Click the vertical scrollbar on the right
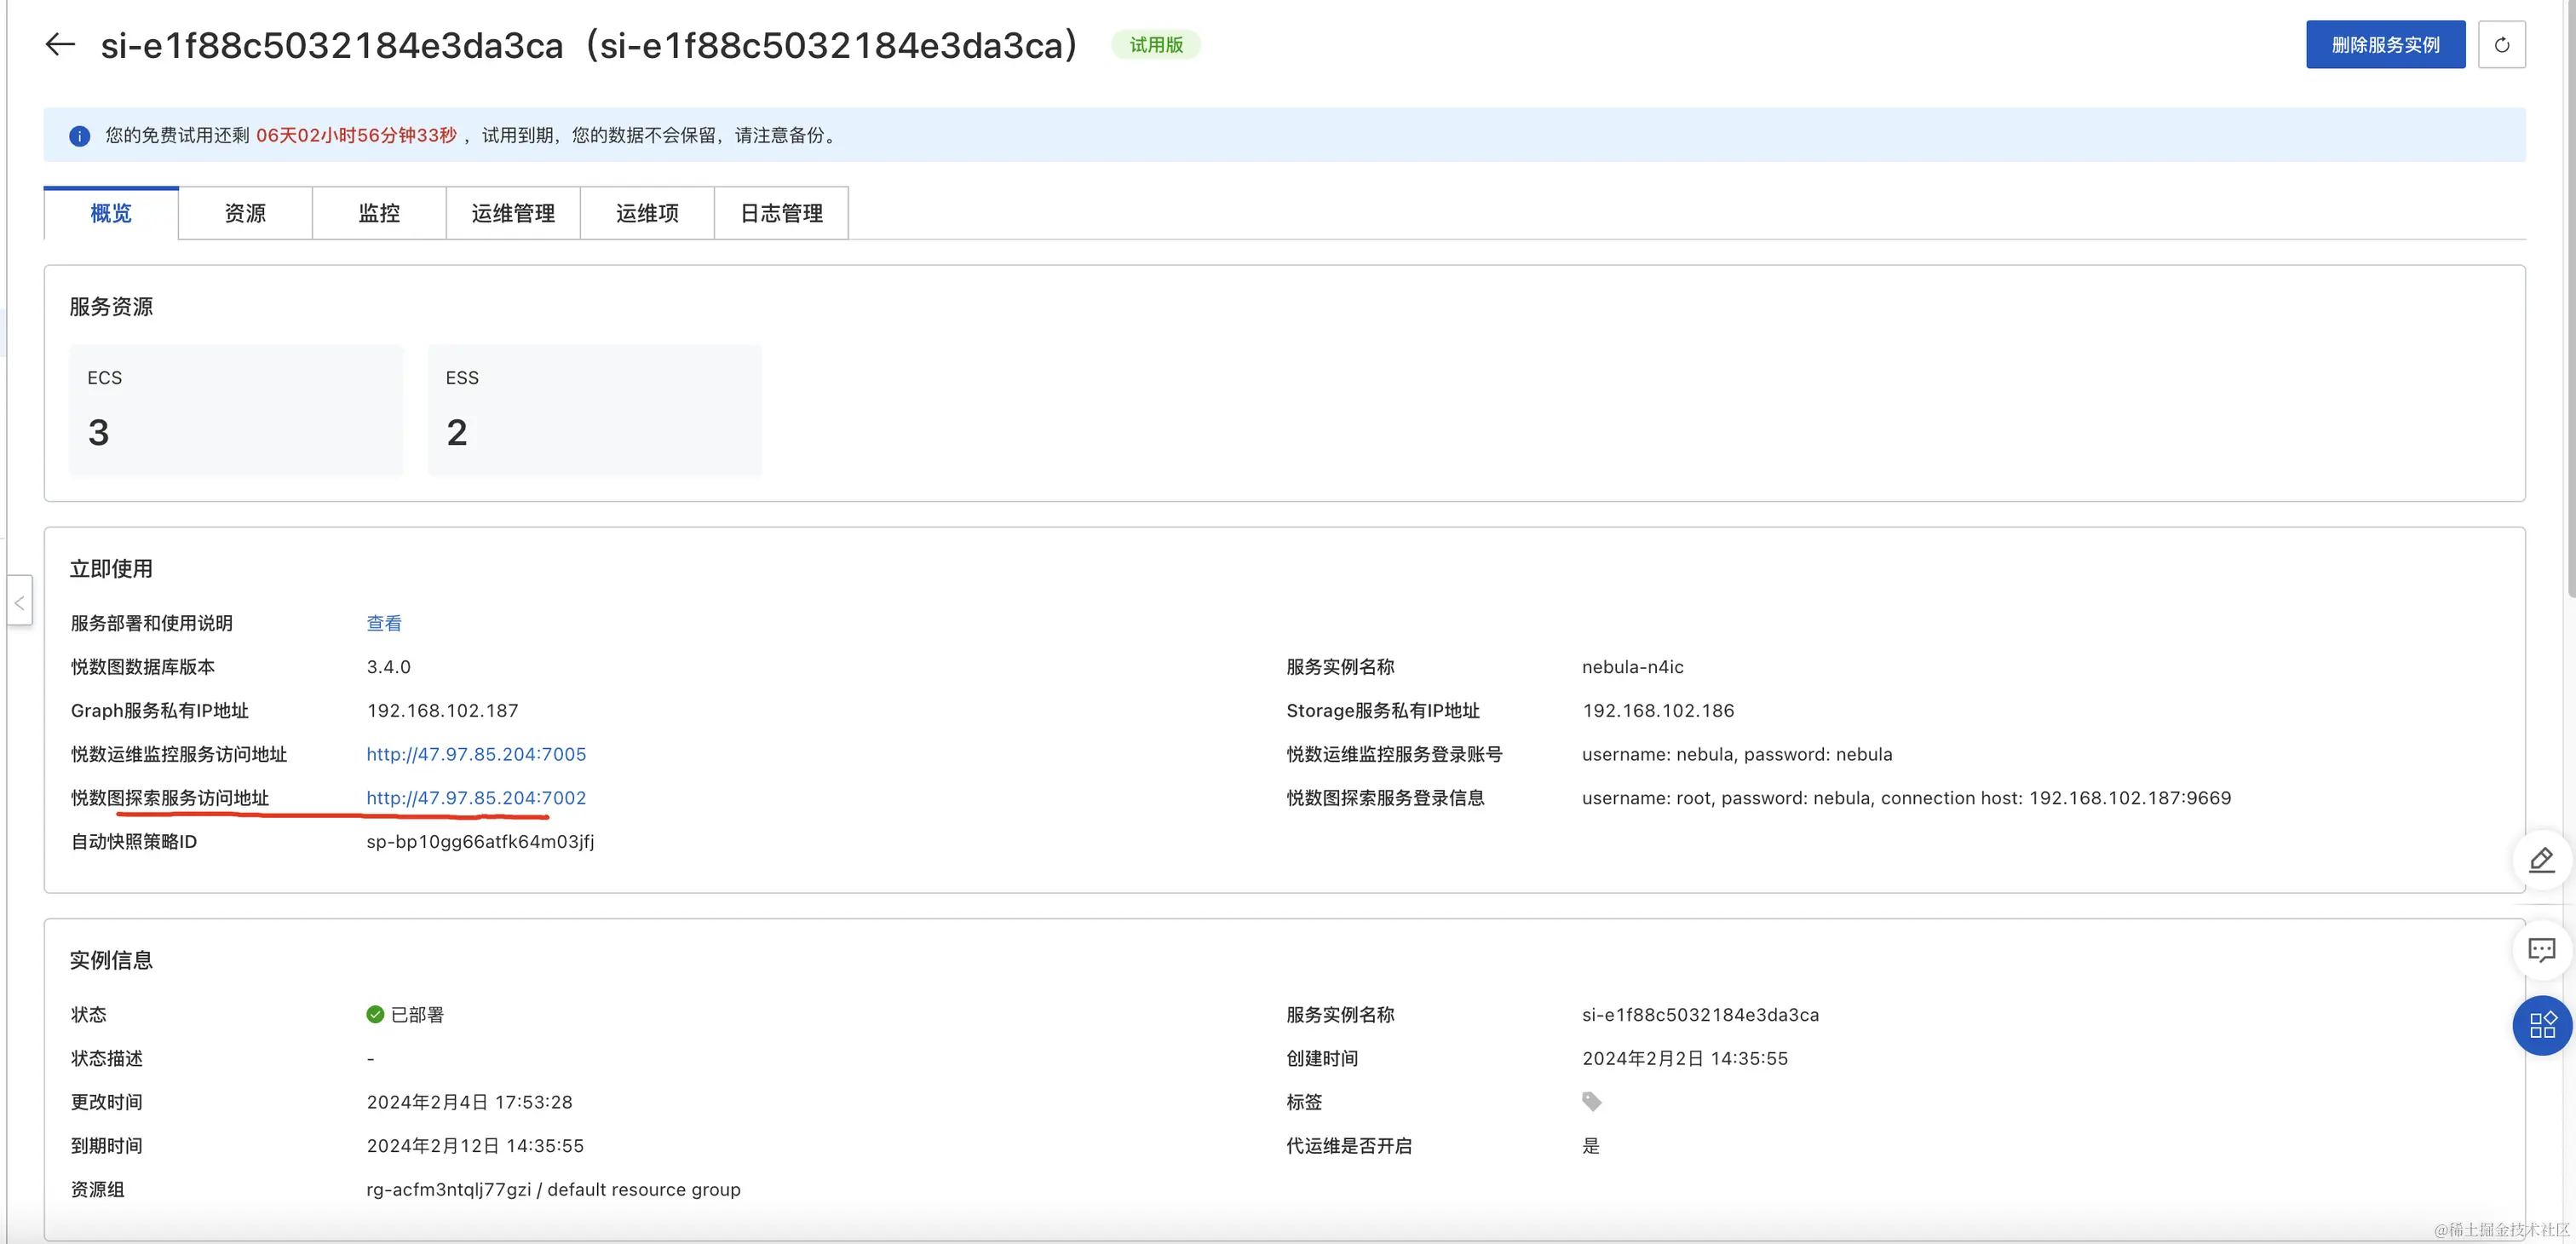The image size is (2576, 1244). click(x=2570, y=300)
